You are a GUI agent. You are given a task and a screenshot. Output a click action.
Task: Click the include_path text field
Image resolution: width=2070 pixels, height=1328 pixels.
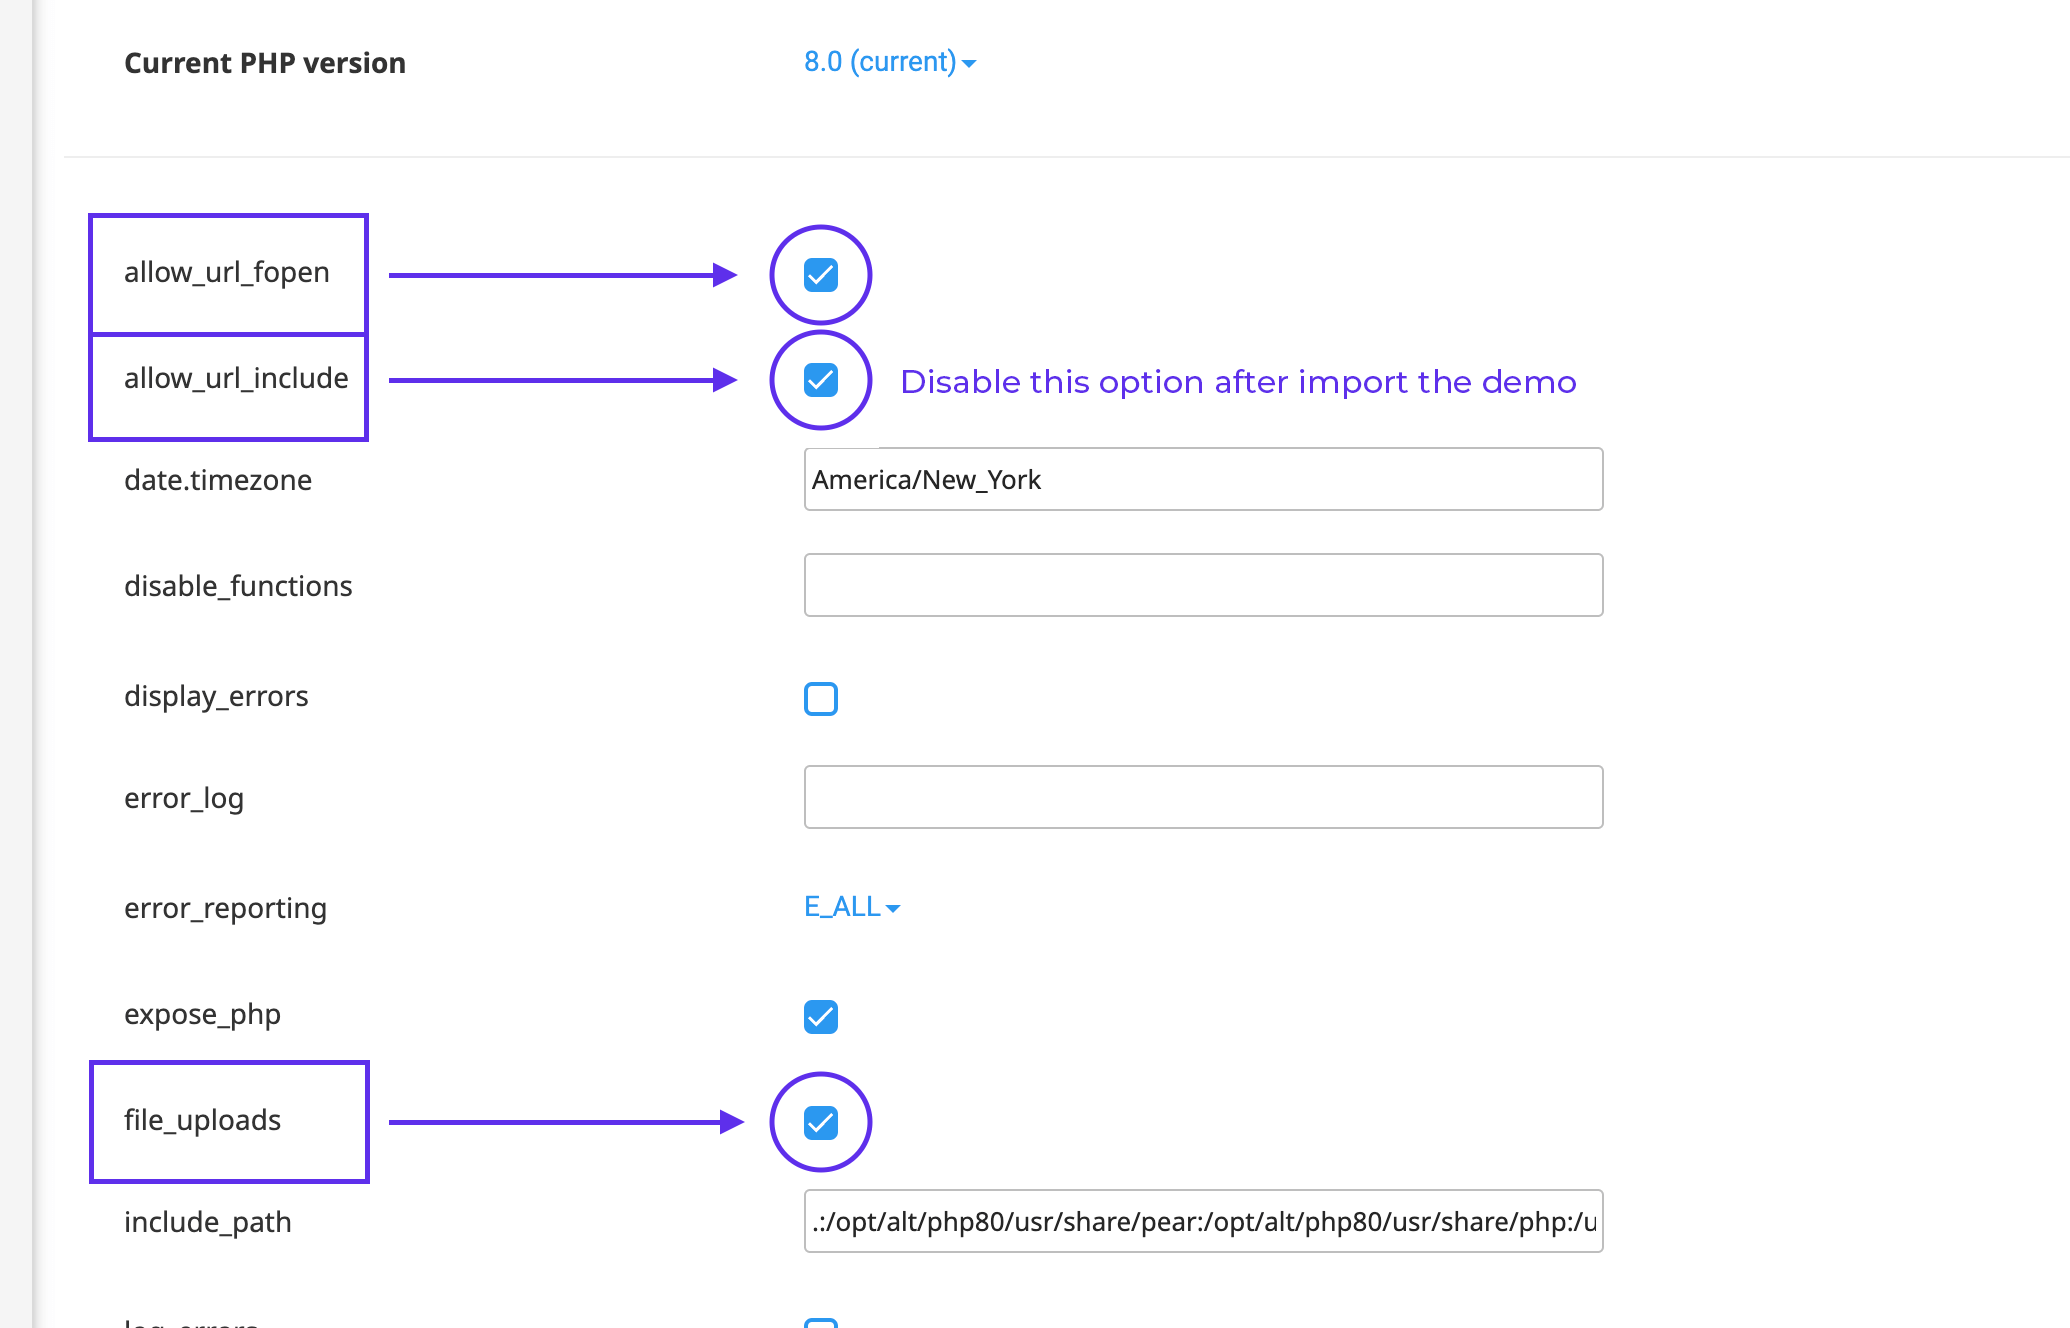[x=1203, y=1221]
